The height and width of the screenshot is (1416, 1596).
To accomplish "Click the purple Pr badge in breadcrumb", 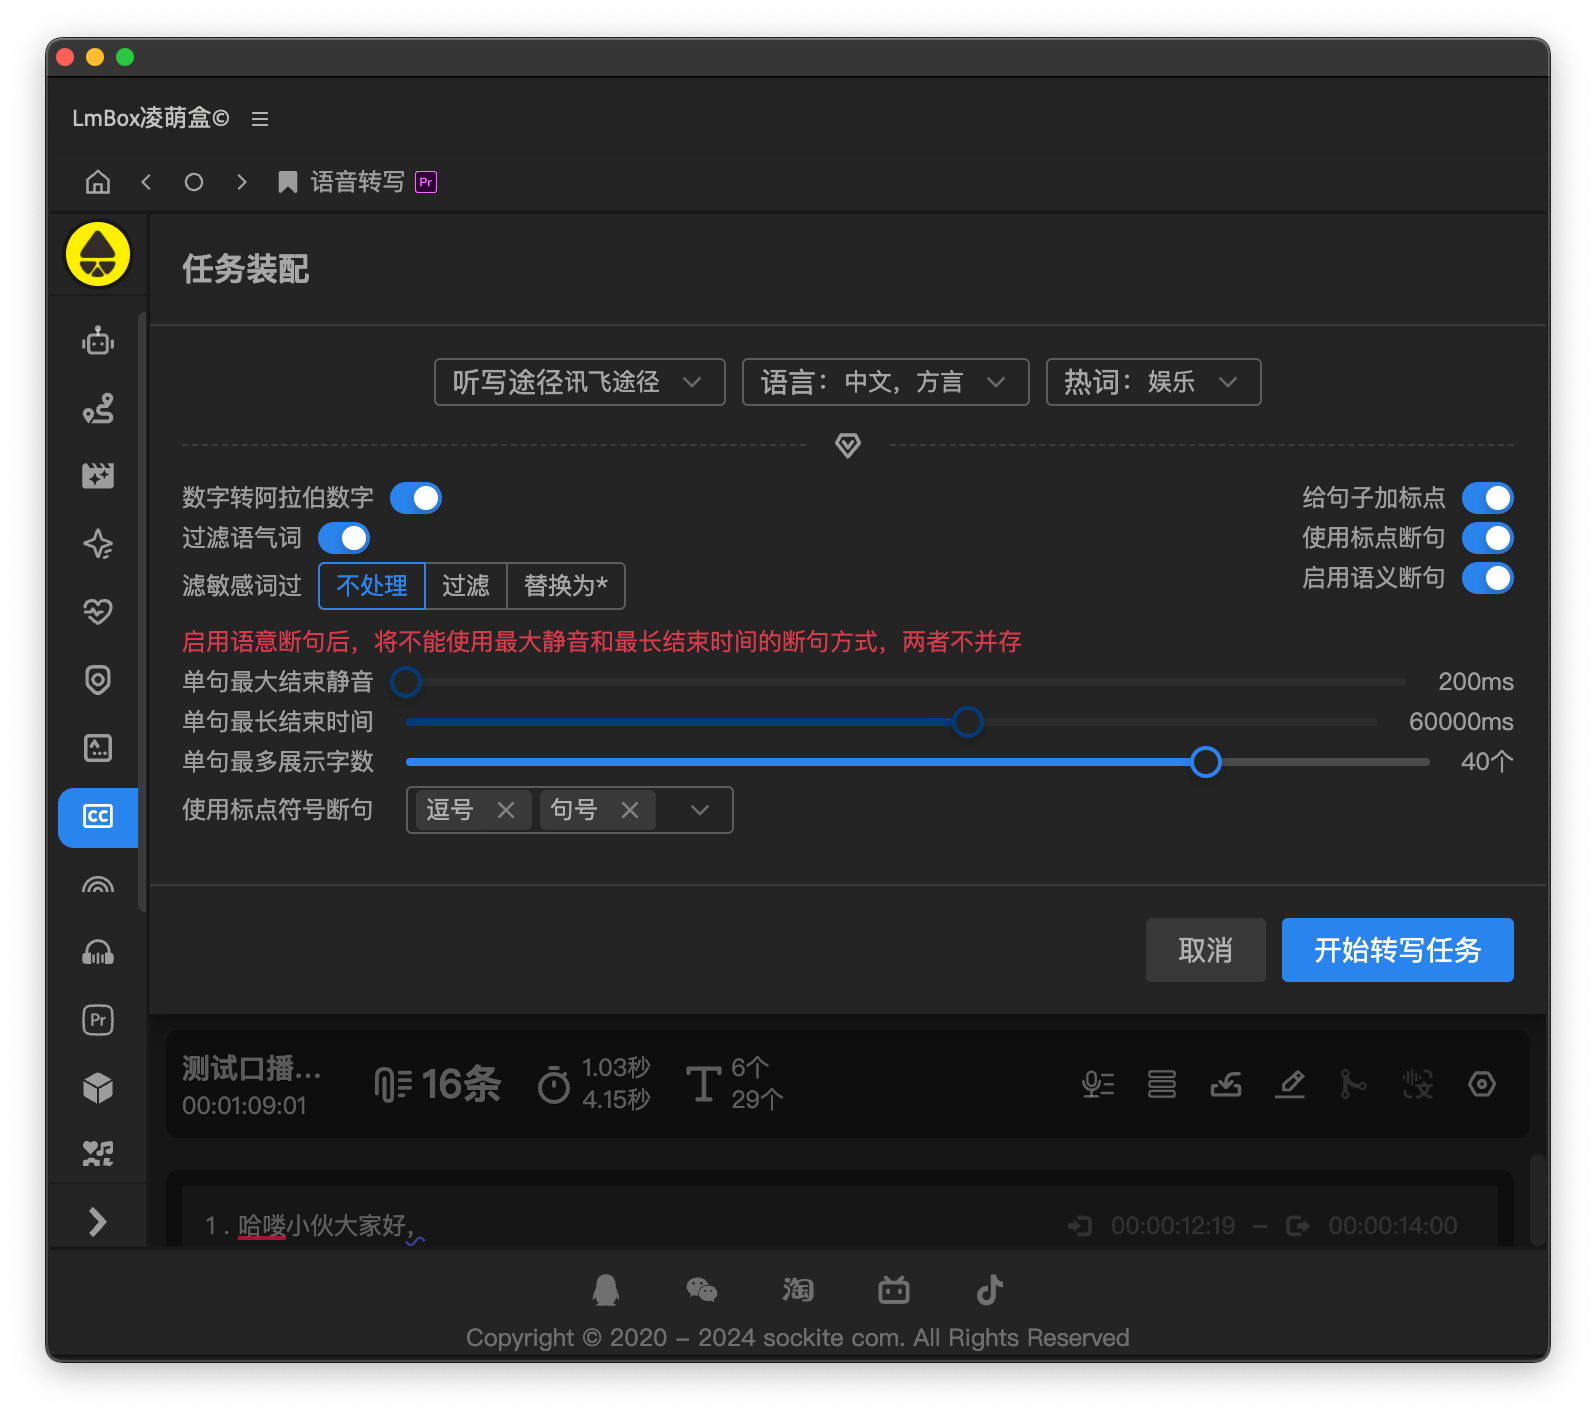I will [426, 182].
